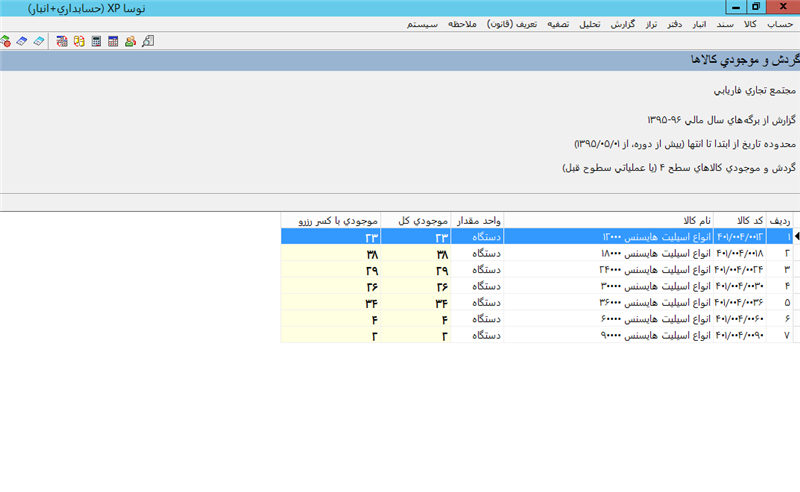Screen dimensions: 800x492
Task: Click the calendar grid toolbar icon
Action: [112, 42]
